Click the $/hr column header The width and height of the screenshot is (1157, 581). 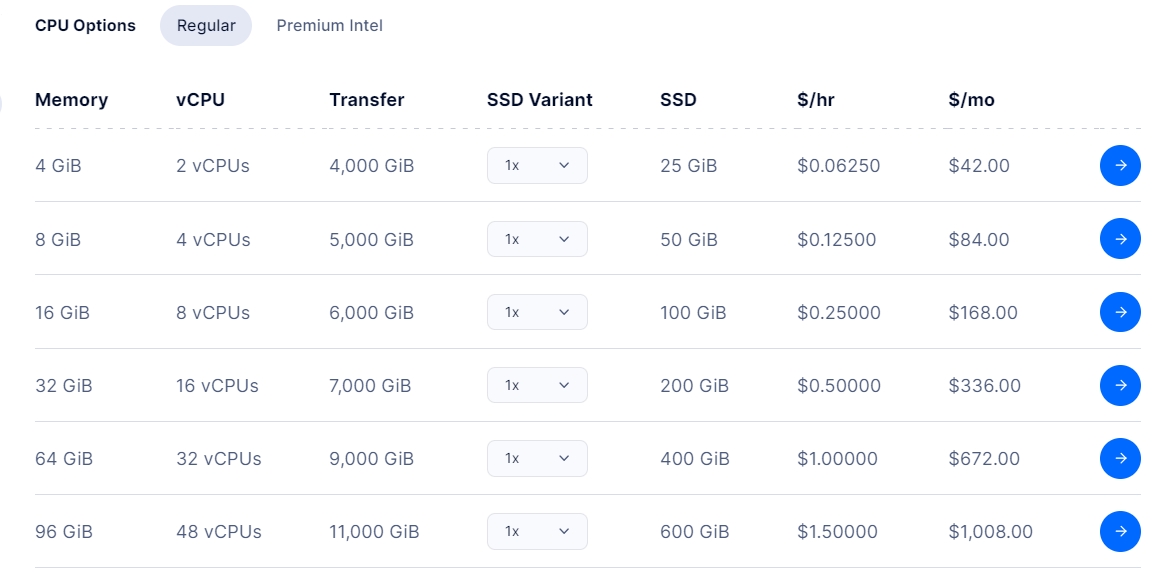click(815, 100)
